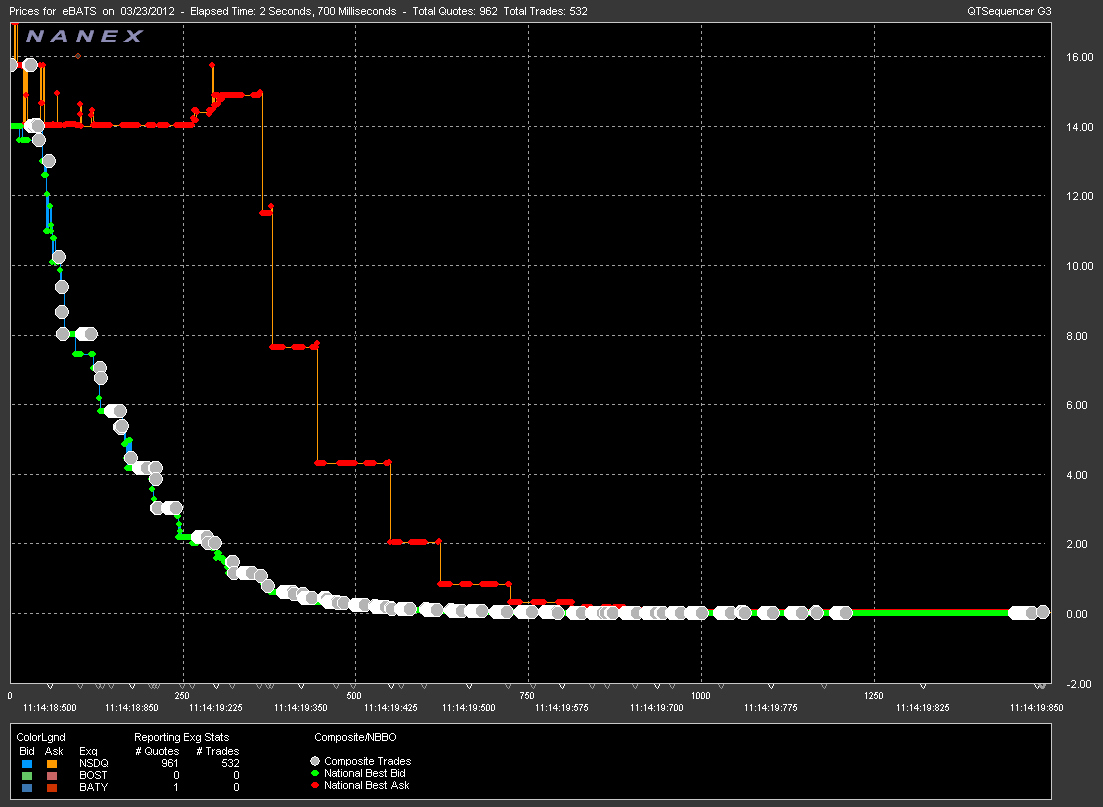
Task: Select the red National Best Ask legend marker
Action: point(314,784)
